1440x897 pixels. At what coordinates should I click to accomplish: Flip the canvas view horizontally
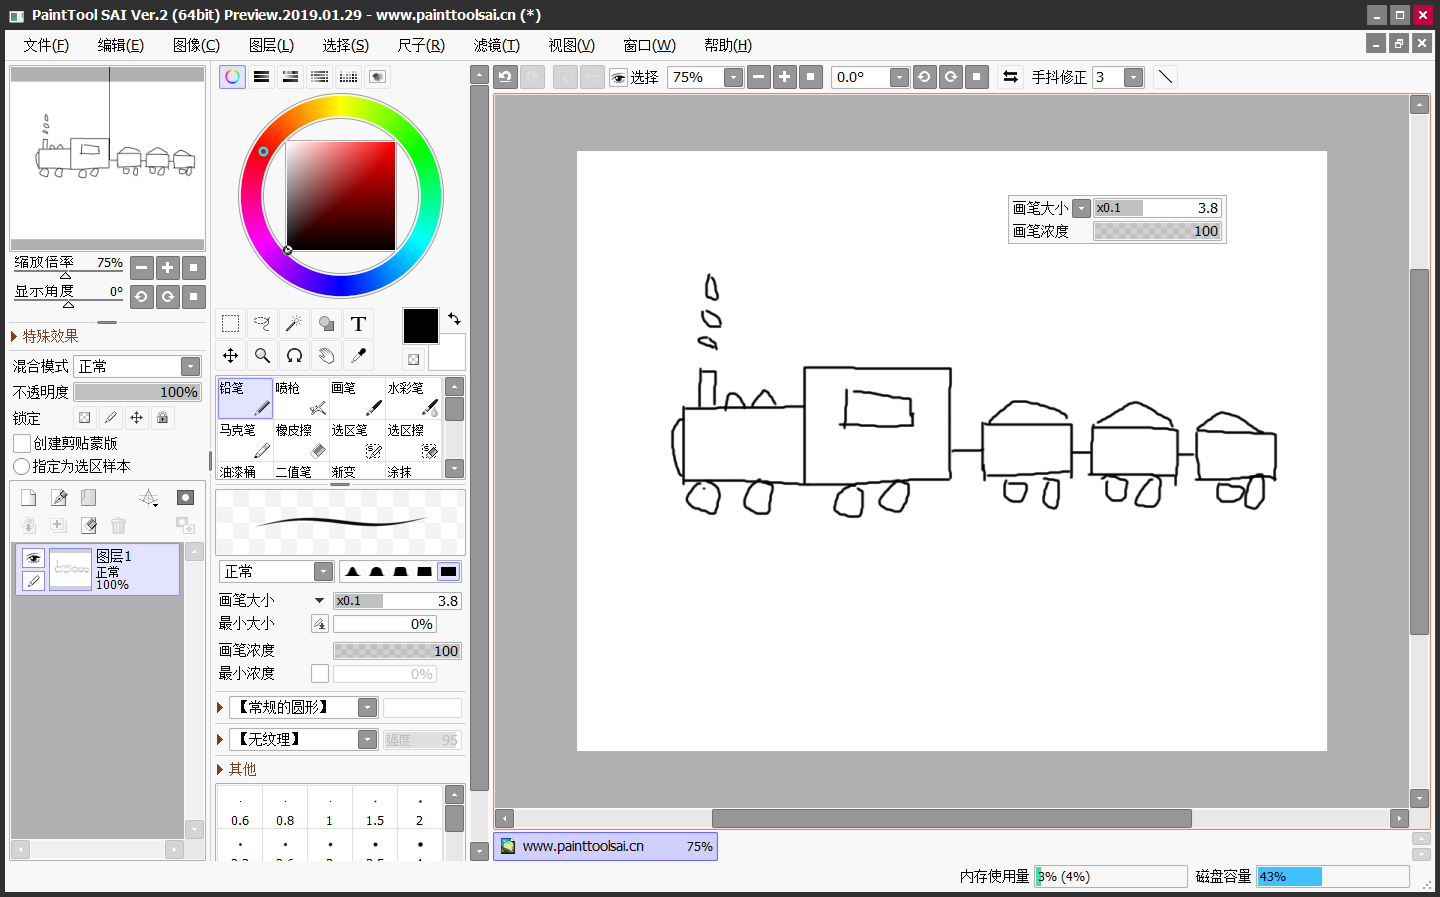click(x=1010, y=77)
